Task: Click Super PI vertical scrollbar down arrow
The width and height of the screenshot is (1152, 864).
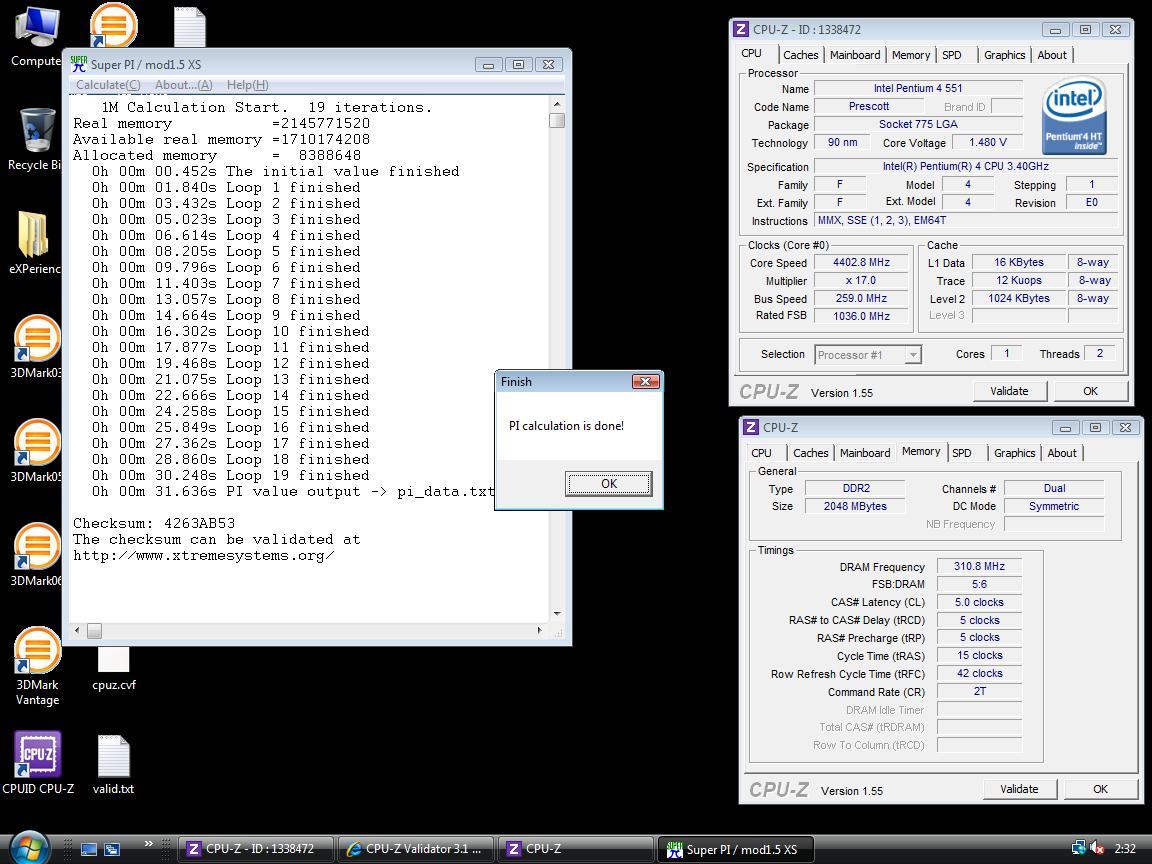Action: [557, 613]
